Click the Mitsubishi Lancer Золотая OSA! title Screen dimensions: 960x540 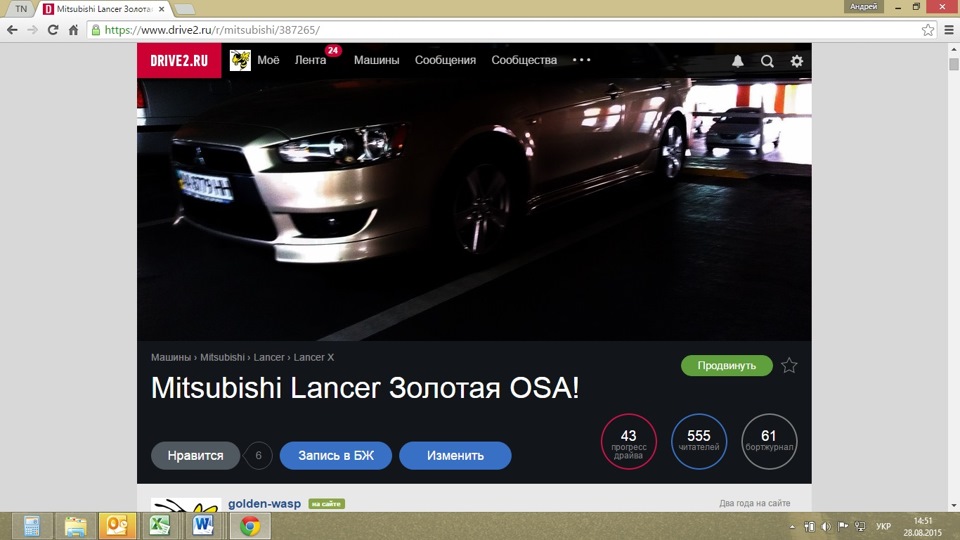pyautogui.click(x=365, y=388)
